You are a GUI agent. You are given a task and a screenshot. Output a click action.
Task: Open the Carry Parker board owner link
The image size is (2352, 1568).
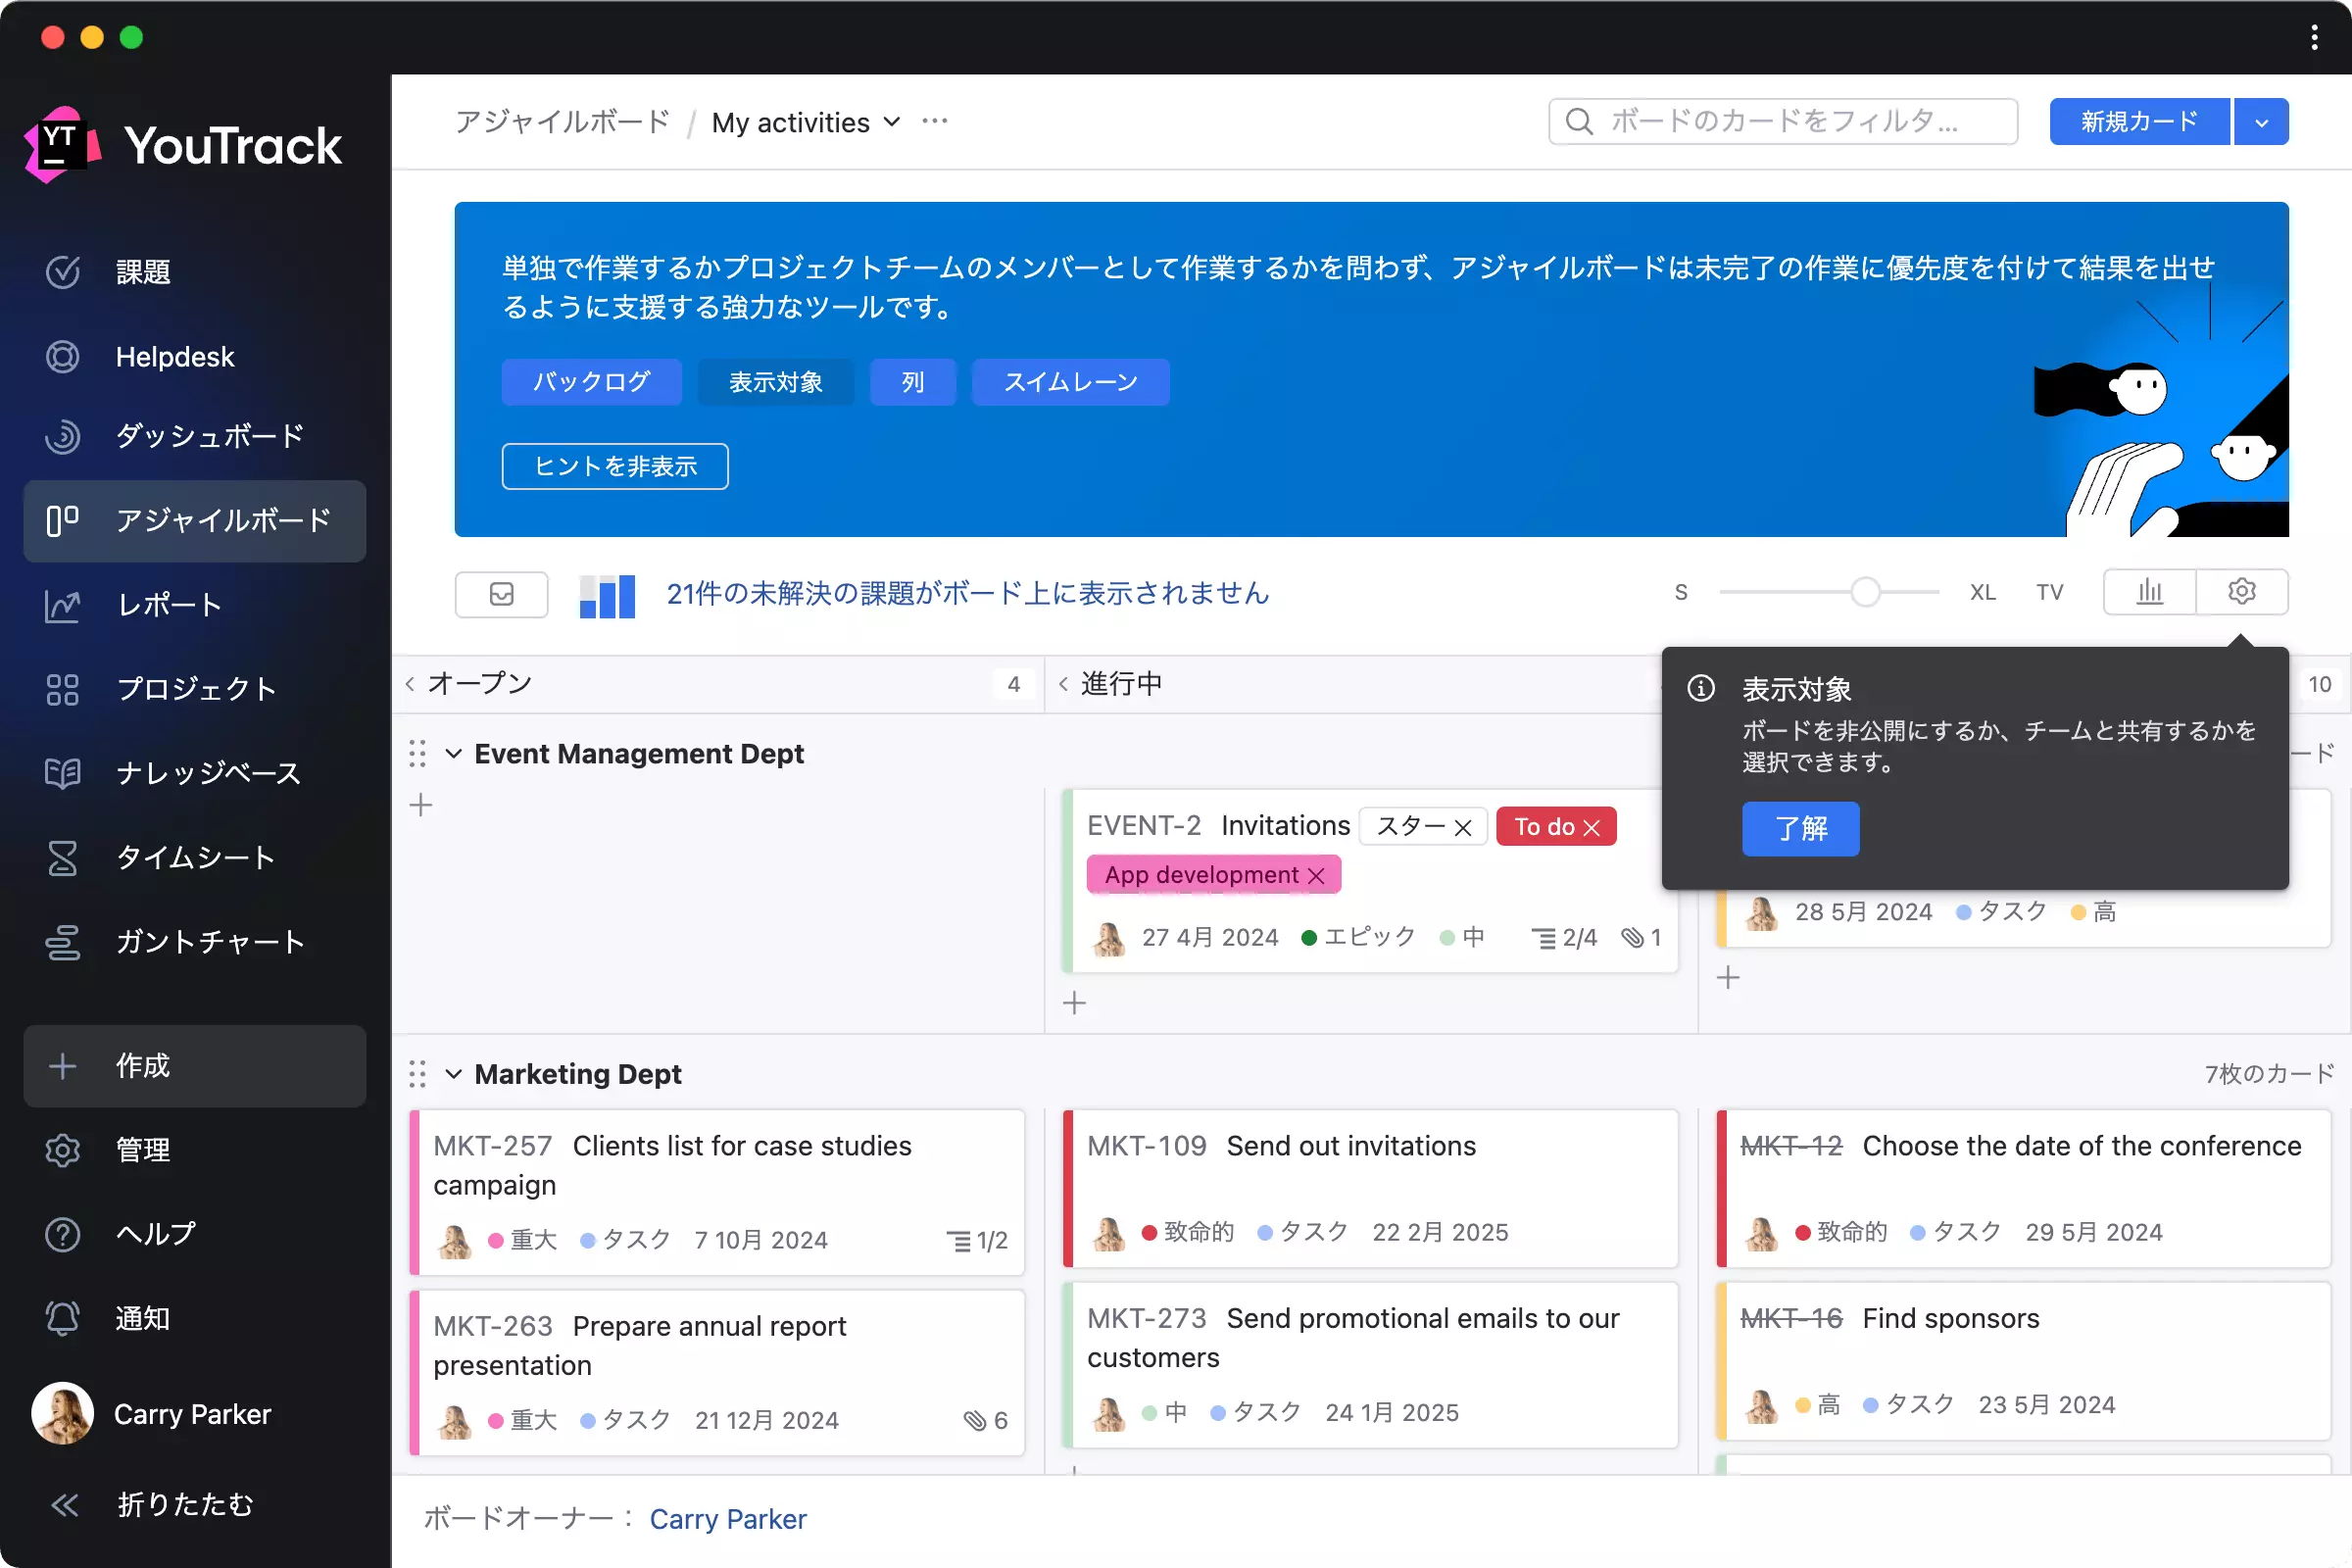click(x=727, y=1518)
